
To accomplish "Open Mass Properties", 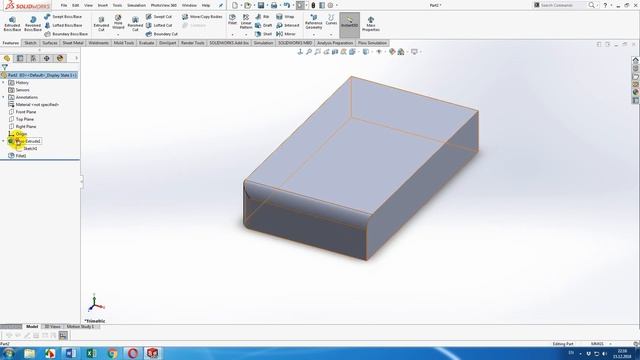I will point(371,24).
